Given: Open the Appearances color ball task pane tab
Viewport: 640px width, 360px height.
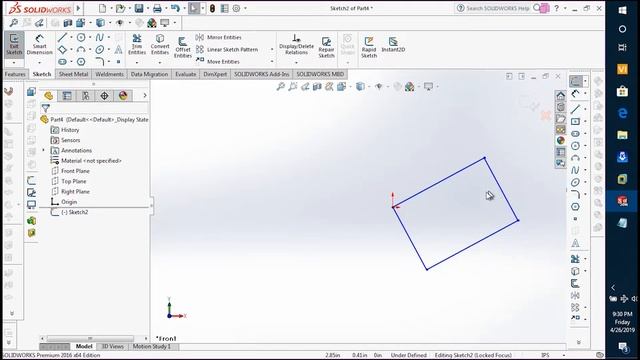Looking at the screenshot, I should [561, 140].
